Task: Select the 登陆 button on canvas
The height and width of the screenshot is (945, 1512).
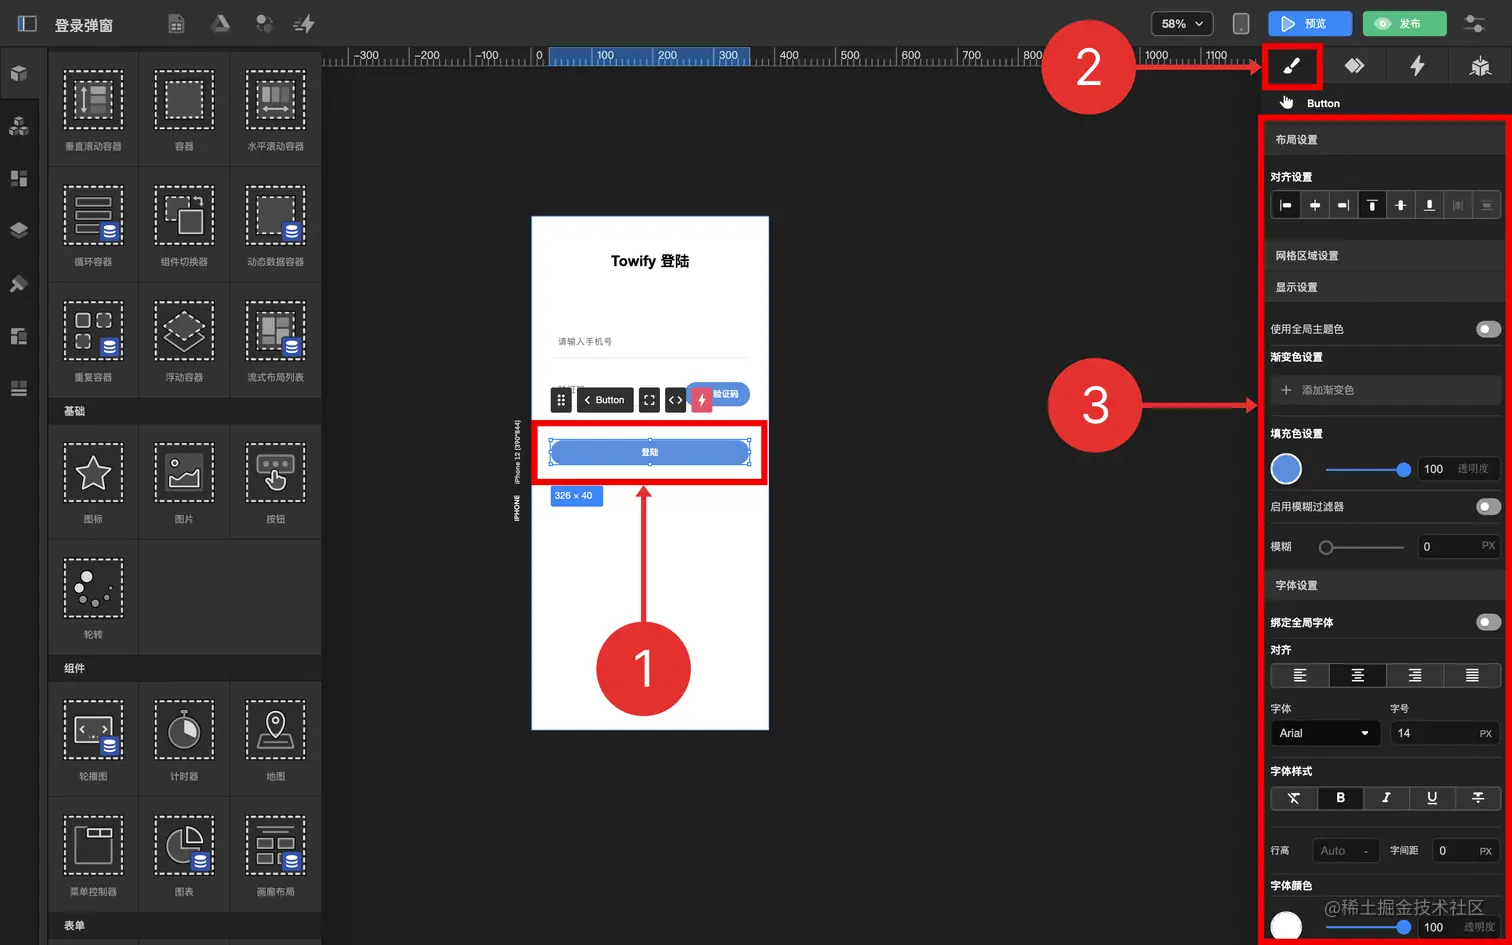Action: [x=650, y=452]
